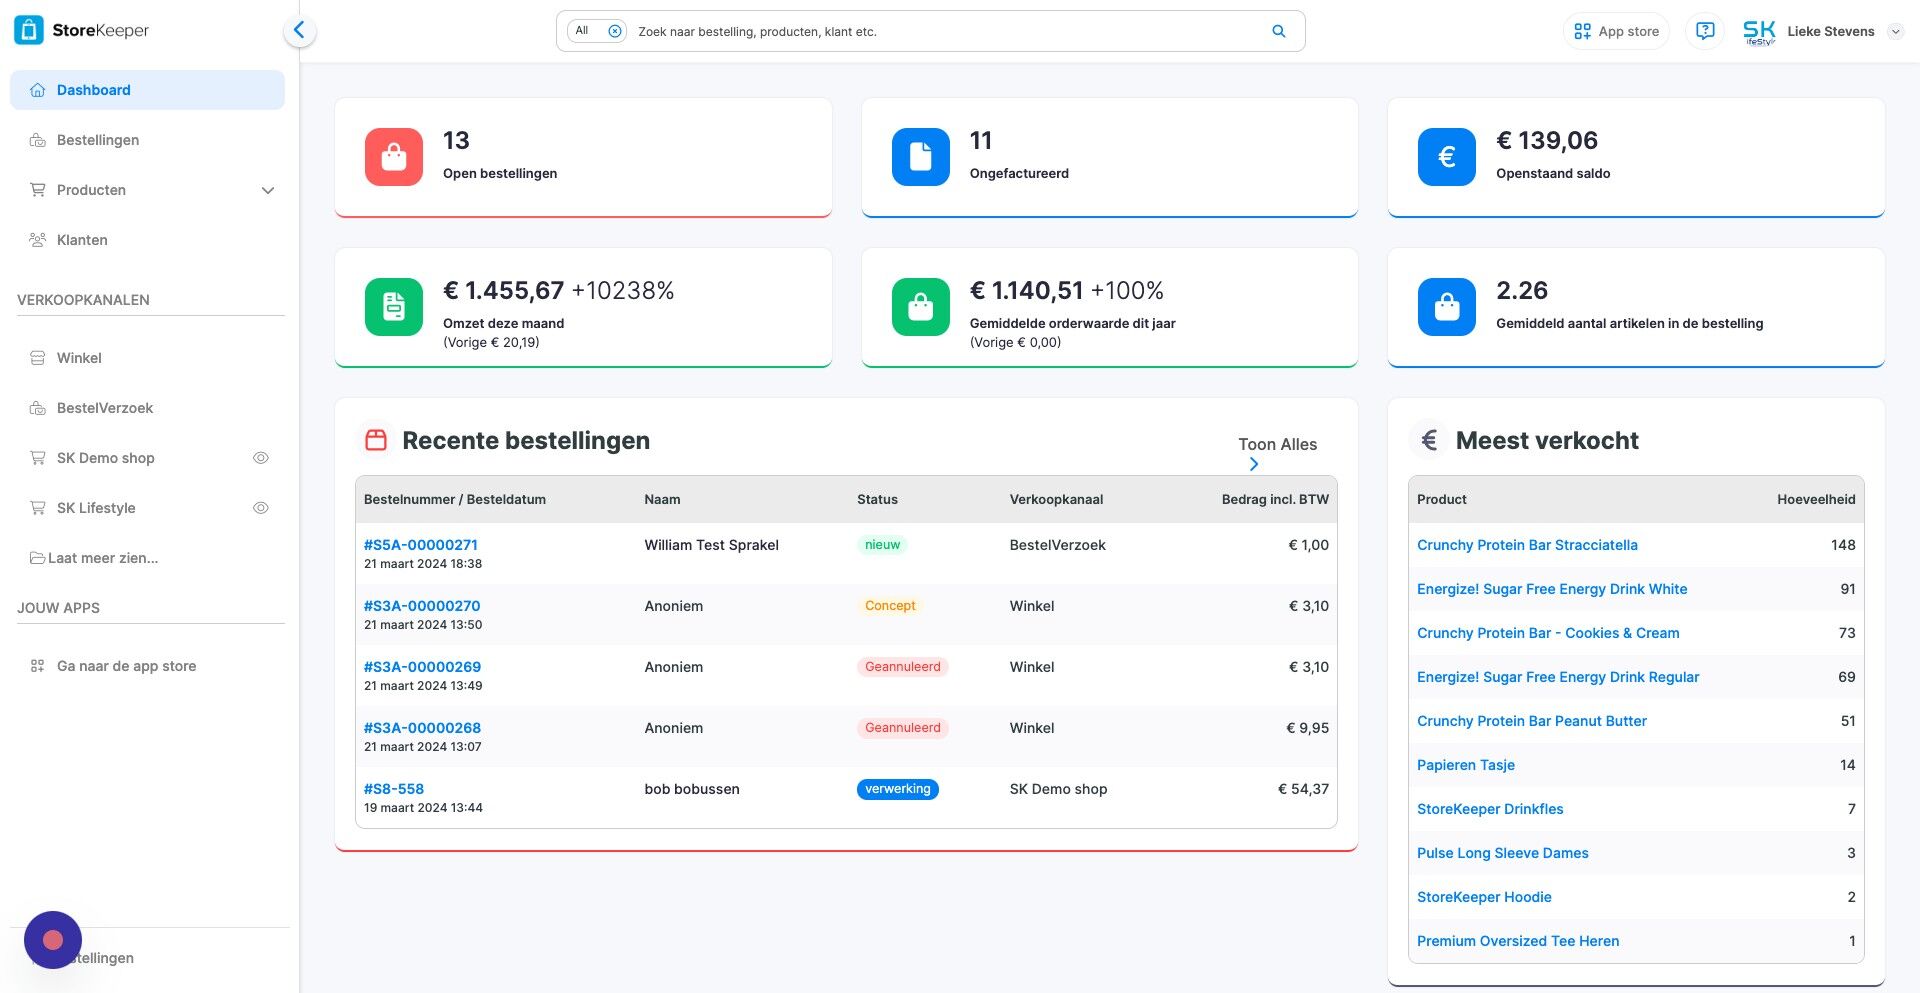
Task: Open the All search scope selector
Action: coord(597,31)
